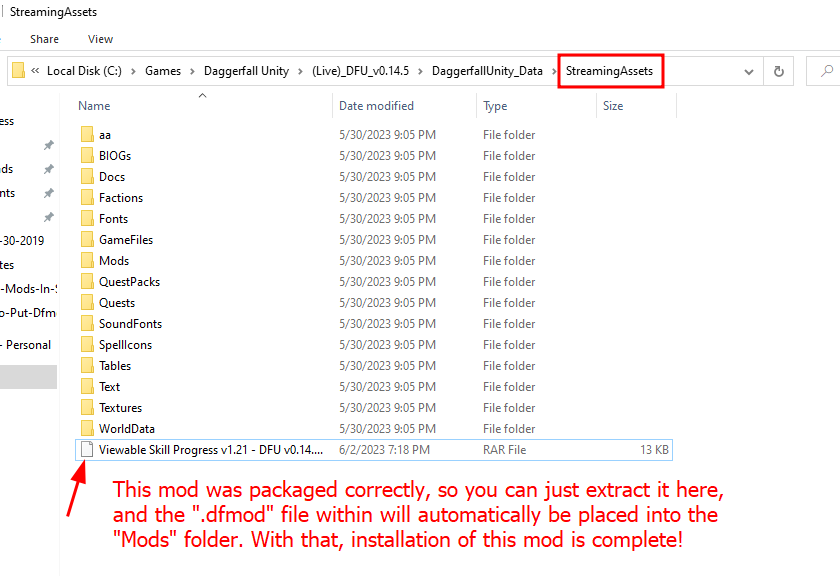
Task: Select the Tables folder icon
Action: [87, 365]
